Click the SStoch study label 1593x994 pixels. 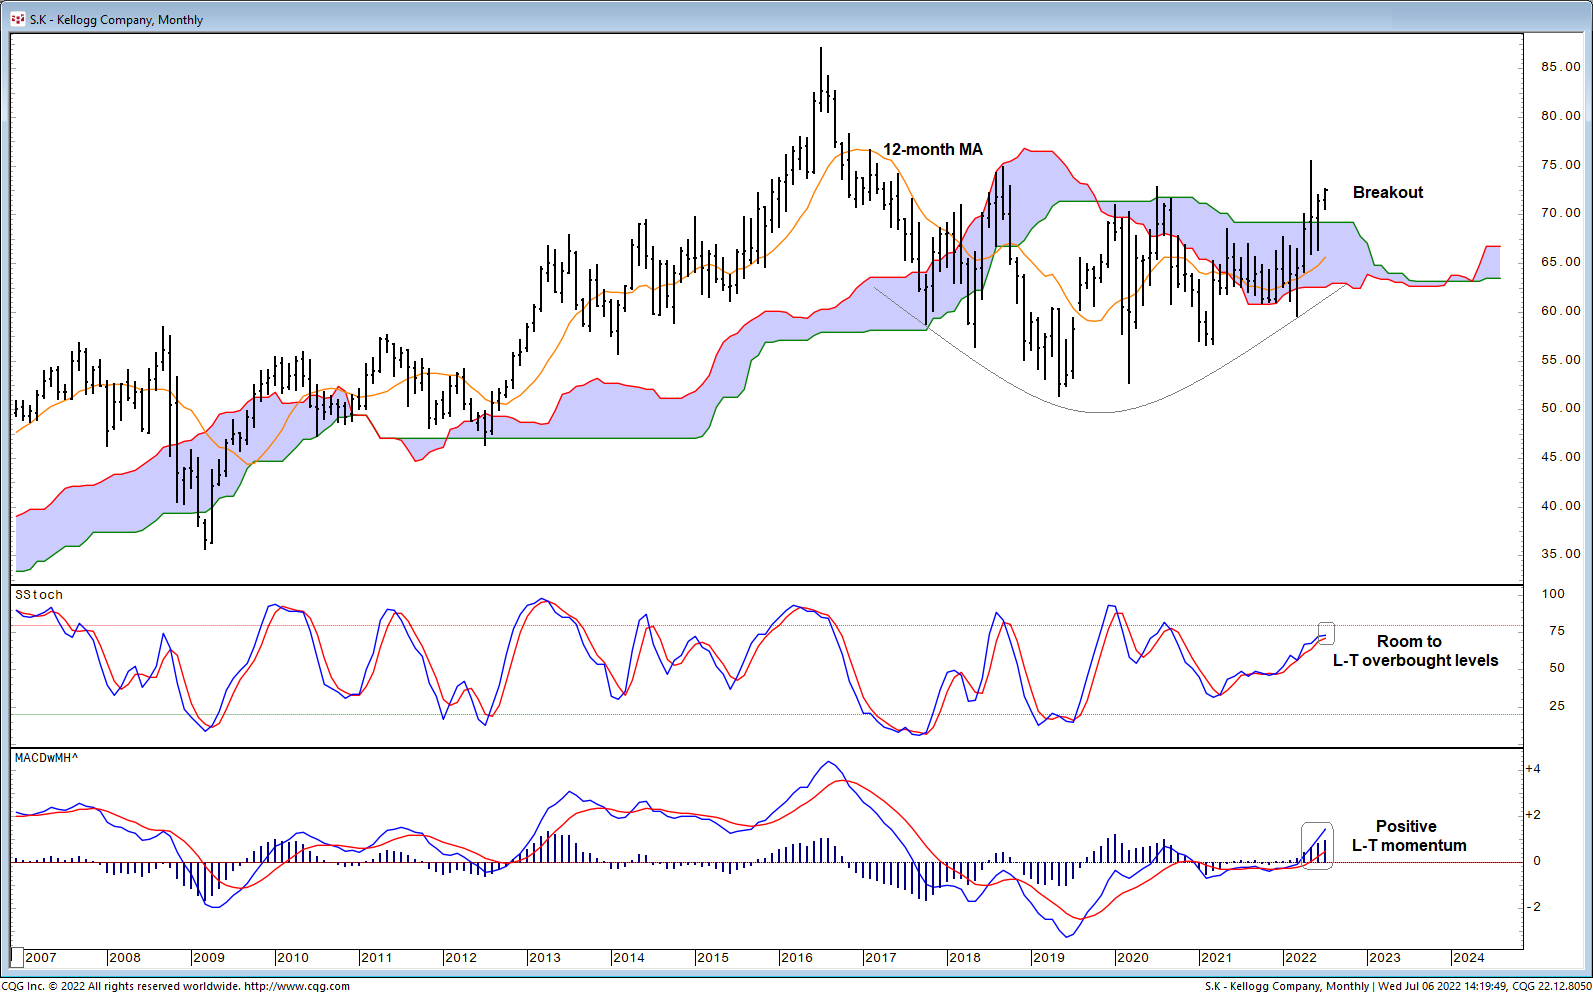pyautogui.click(x=39, y=595)
